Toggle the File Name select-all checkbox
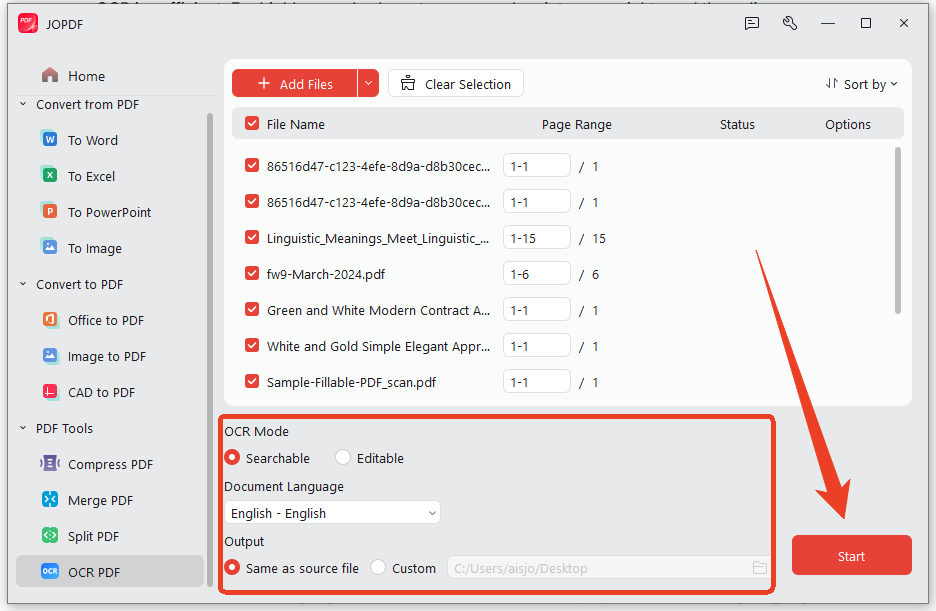 (x=252, y=124)
